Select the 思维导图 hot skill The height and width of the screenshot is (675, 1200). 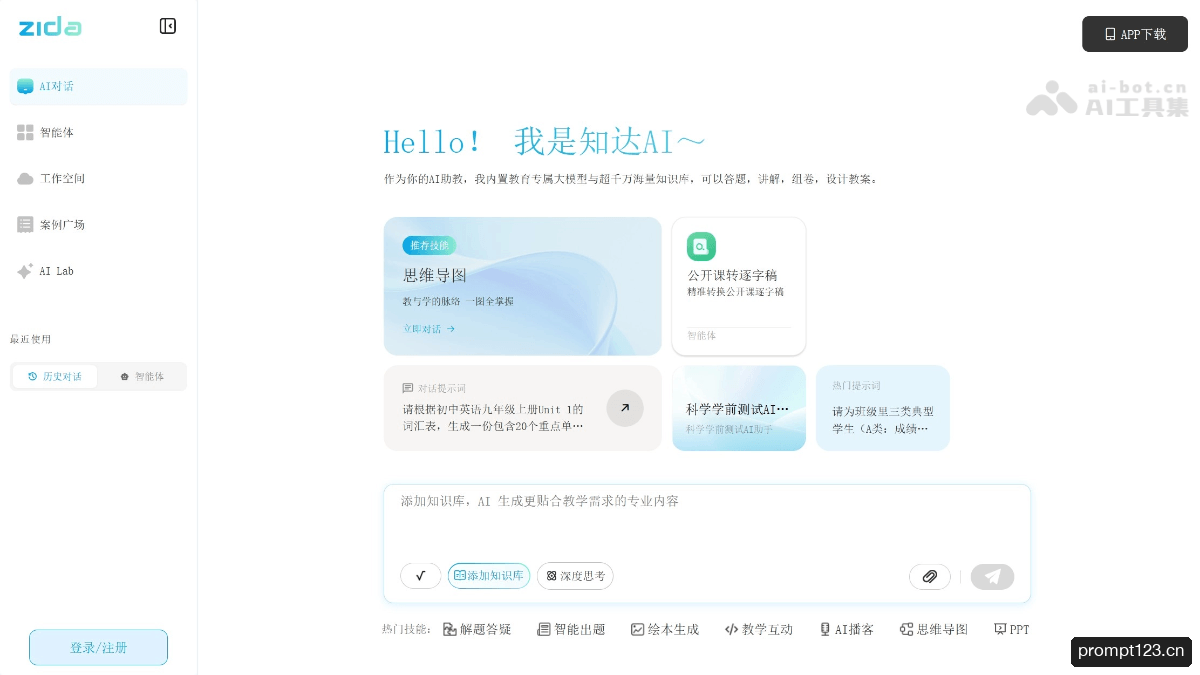(934, 629)
